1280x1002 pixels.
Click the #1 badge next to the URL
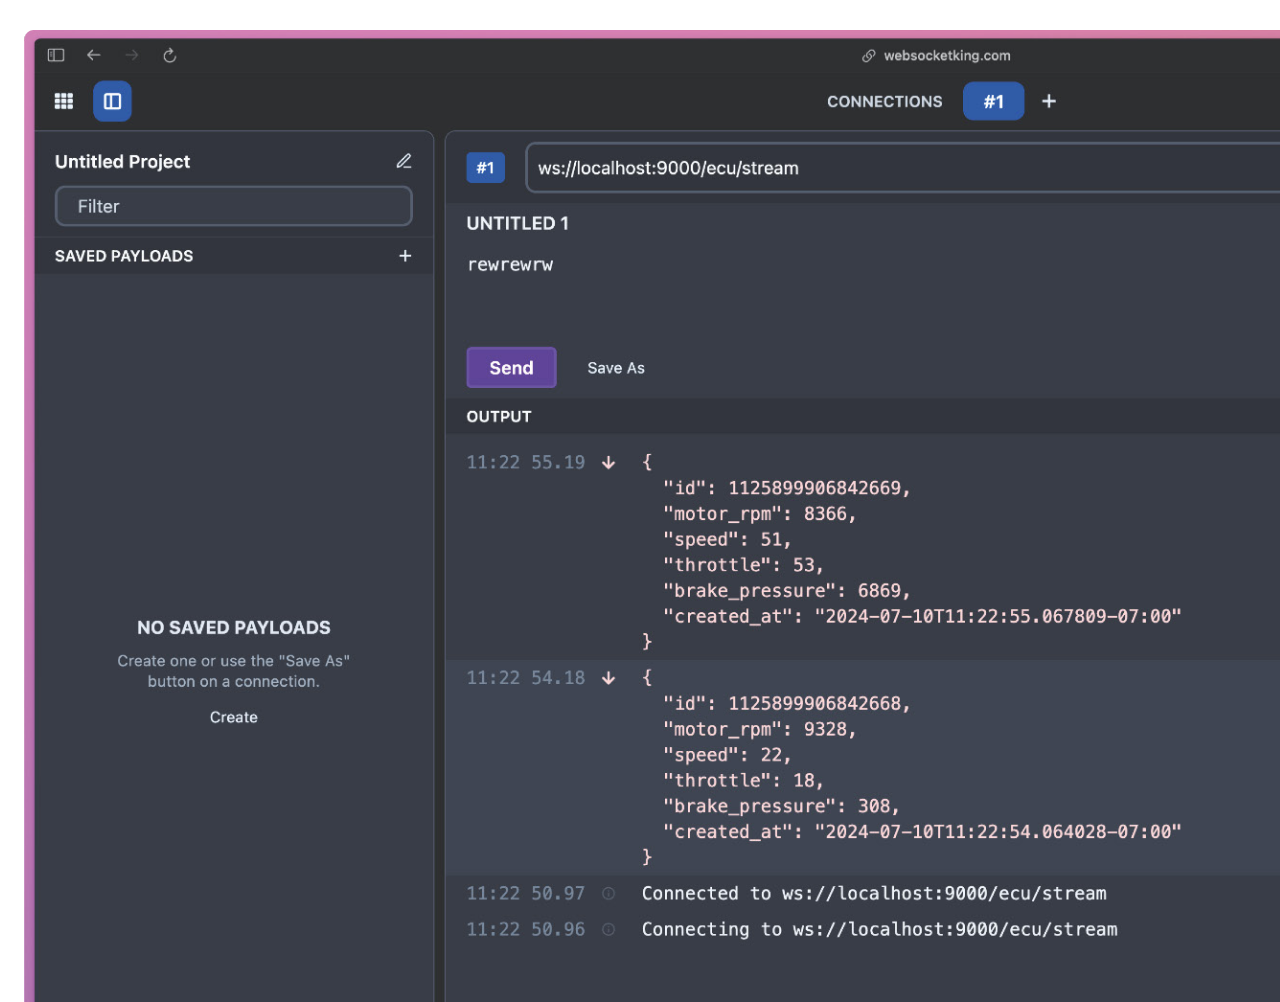click(x=486, y=168)
